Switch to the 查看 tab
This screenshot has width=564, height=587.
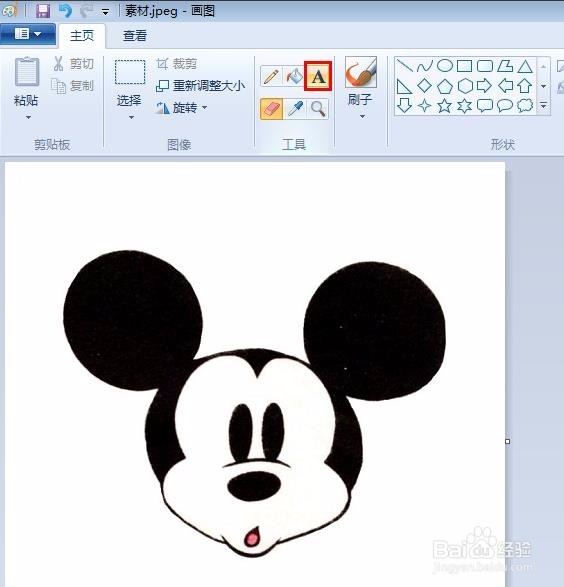[135, 36]
